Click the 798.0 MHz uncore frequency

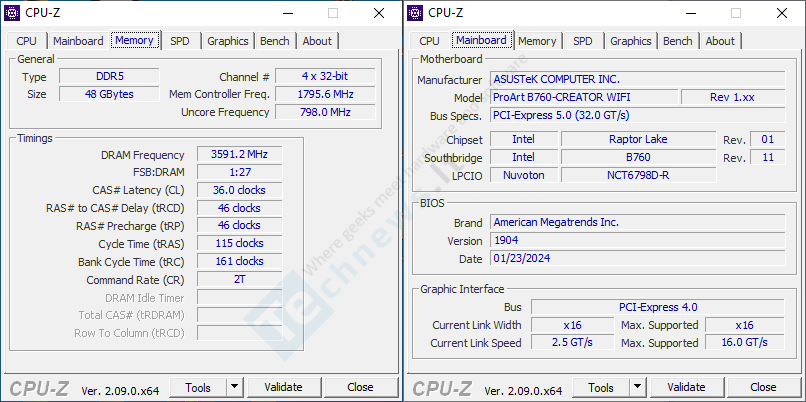(325, 112)
